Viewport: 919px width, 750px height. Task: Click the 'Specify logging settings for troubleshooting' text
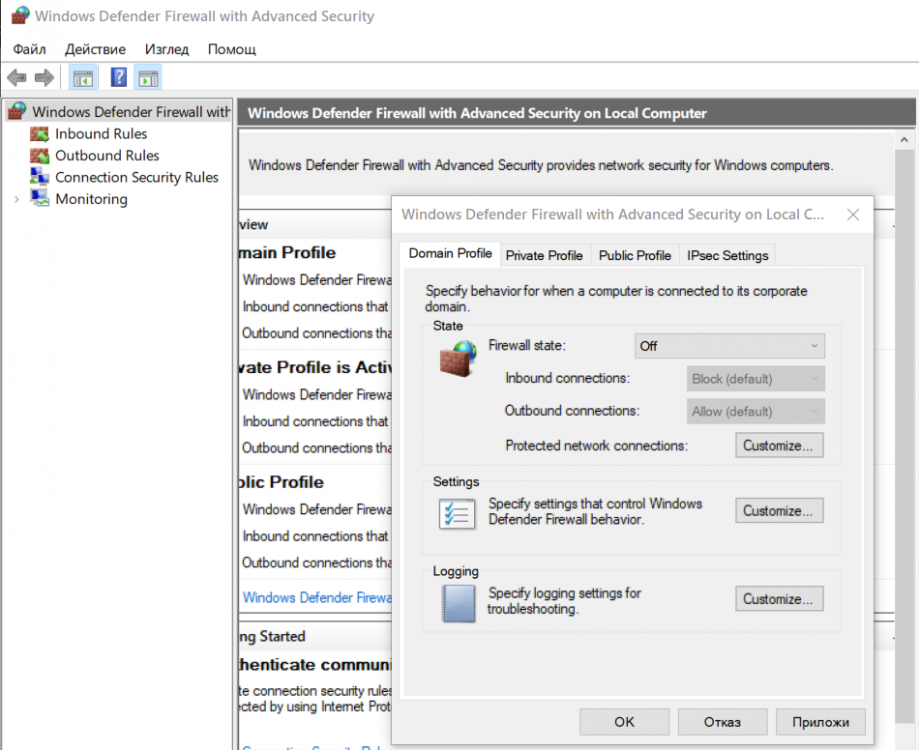(564, 601)
